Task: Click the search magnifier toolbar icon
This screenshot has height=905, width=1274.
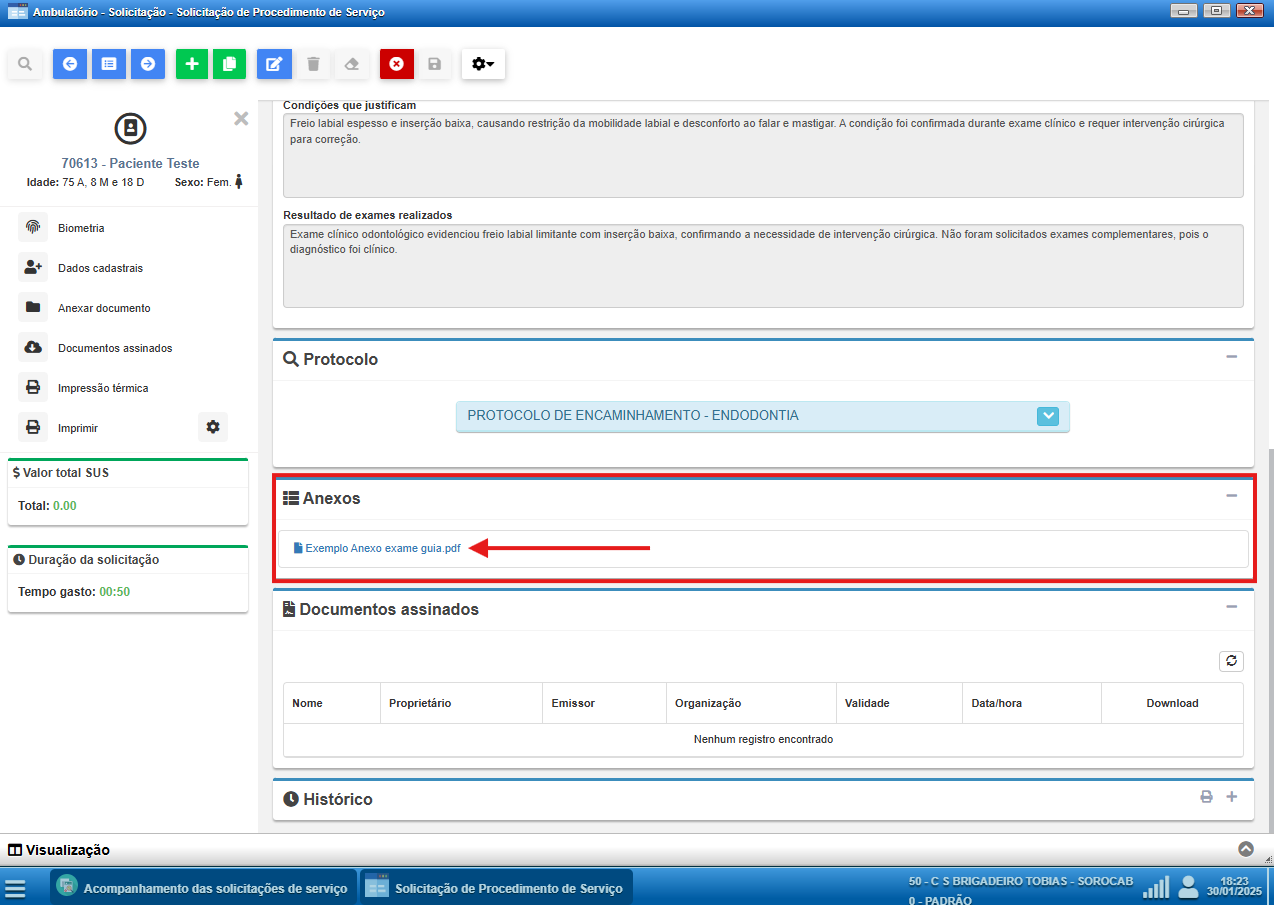Action: pyautogui.click(x=25, y=64)
